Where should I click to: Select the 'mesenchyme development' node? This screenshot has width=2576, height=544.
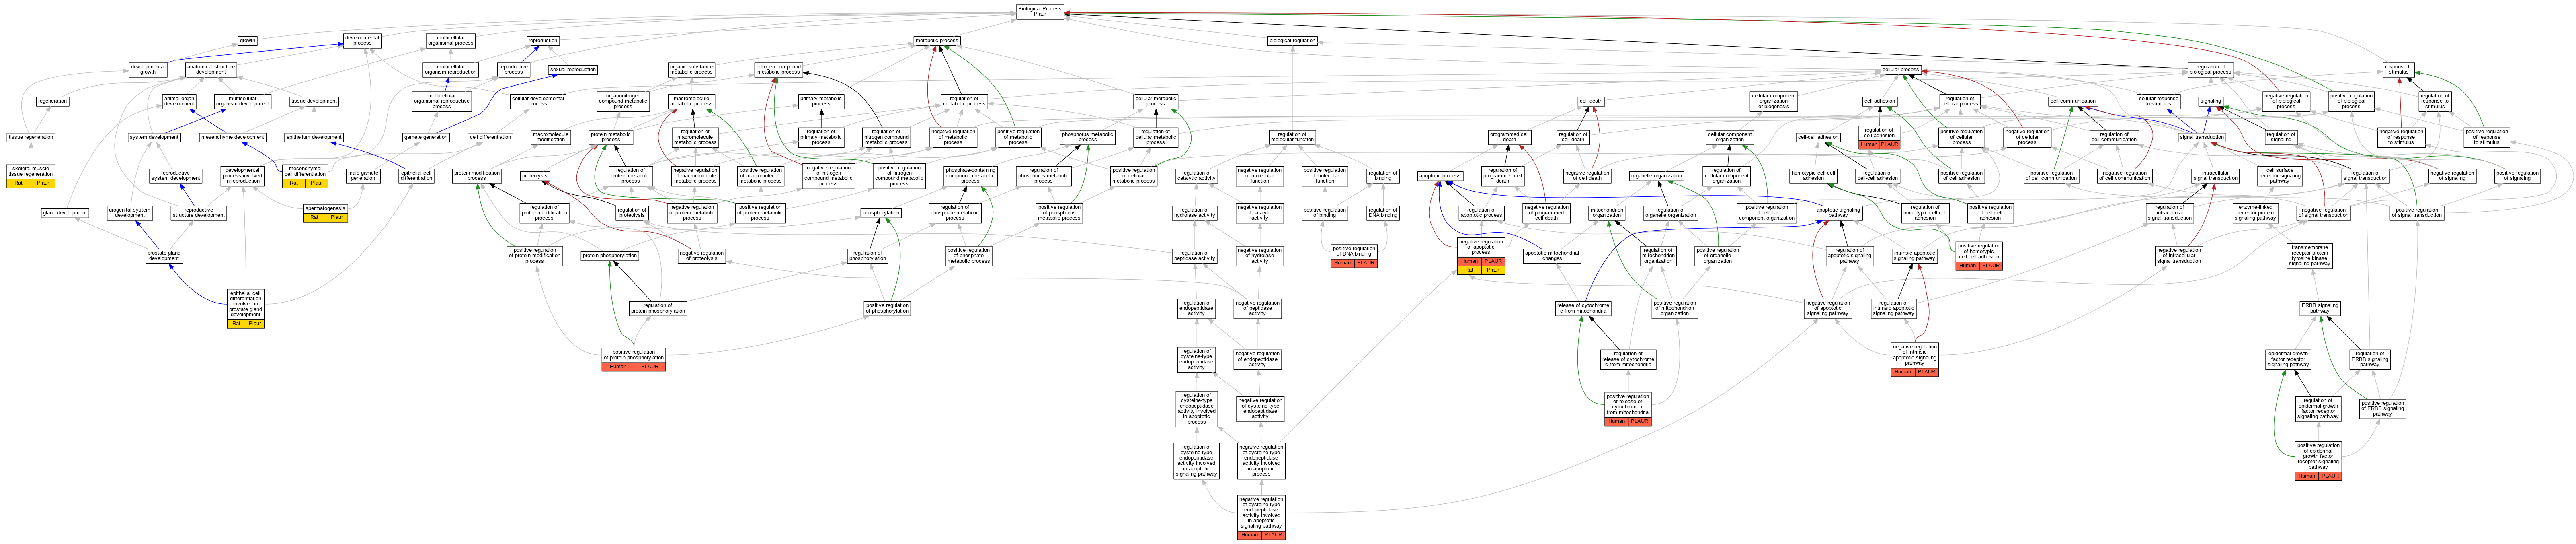pyautogui.click(x=233, y=137)
